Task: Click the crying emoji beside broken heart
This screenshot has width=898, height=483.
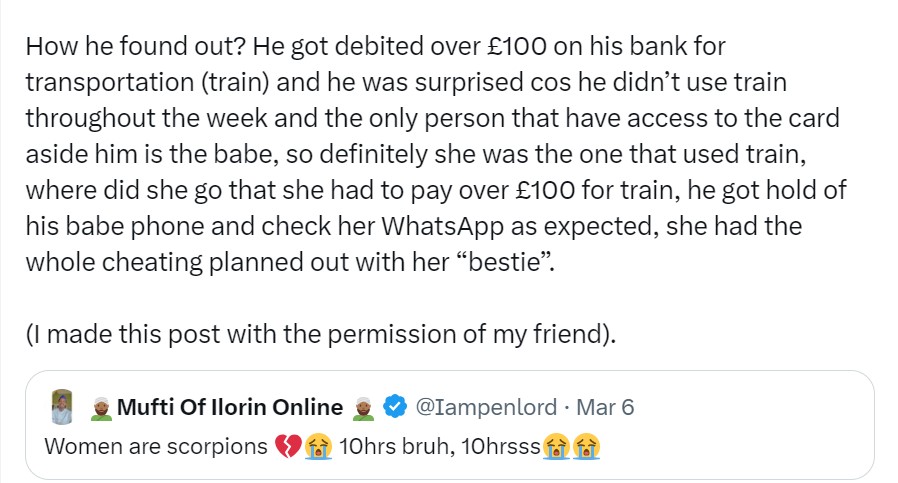Action: click(318, 445)
